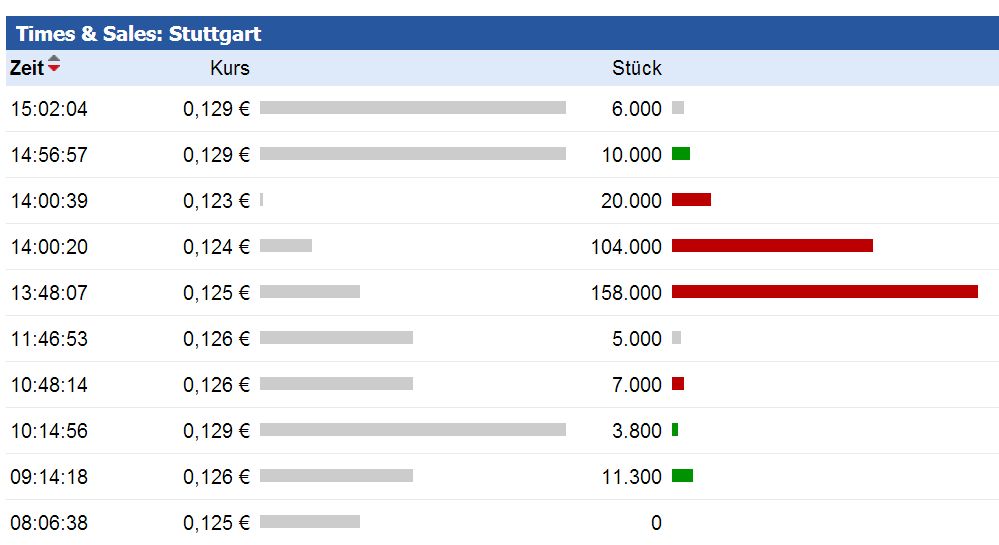The width and height of the screenshot is (999, 545).
Task: Click the 0,124 € price value
Action: [x=216, y=247]
